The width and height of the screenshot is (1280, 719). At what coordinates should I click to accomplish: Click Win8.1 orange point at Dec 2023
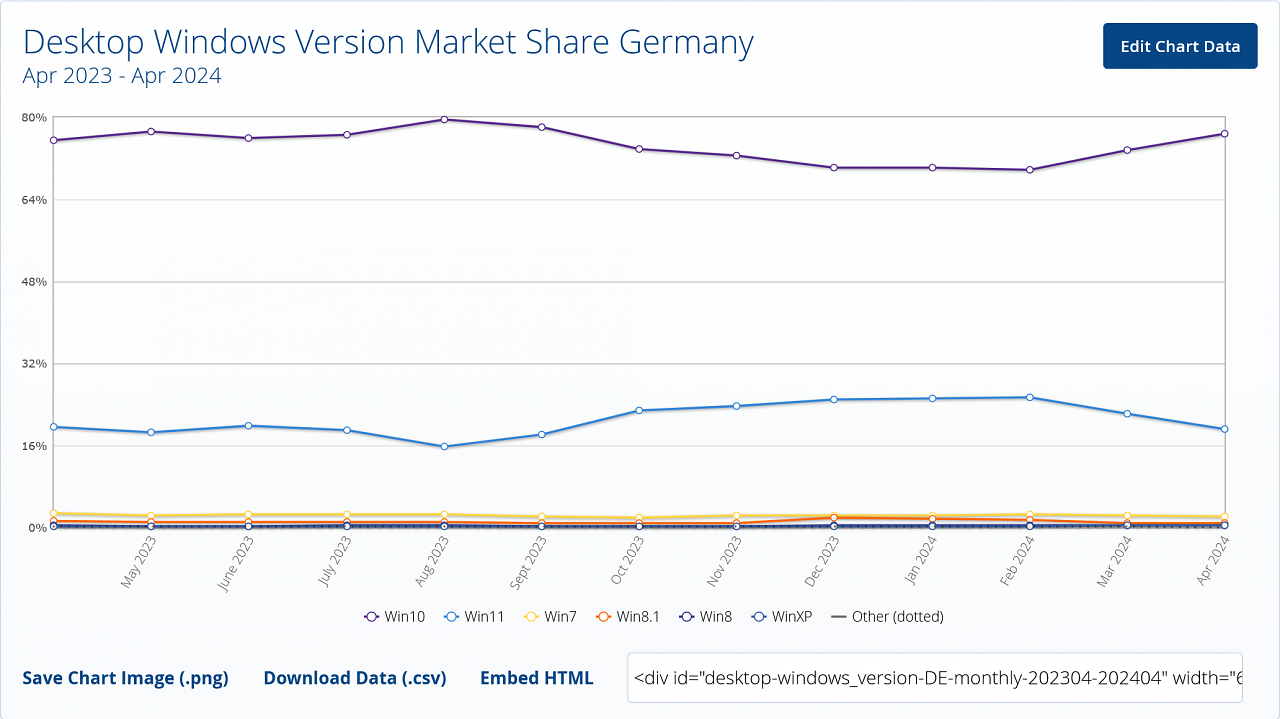tap(834, 517)
